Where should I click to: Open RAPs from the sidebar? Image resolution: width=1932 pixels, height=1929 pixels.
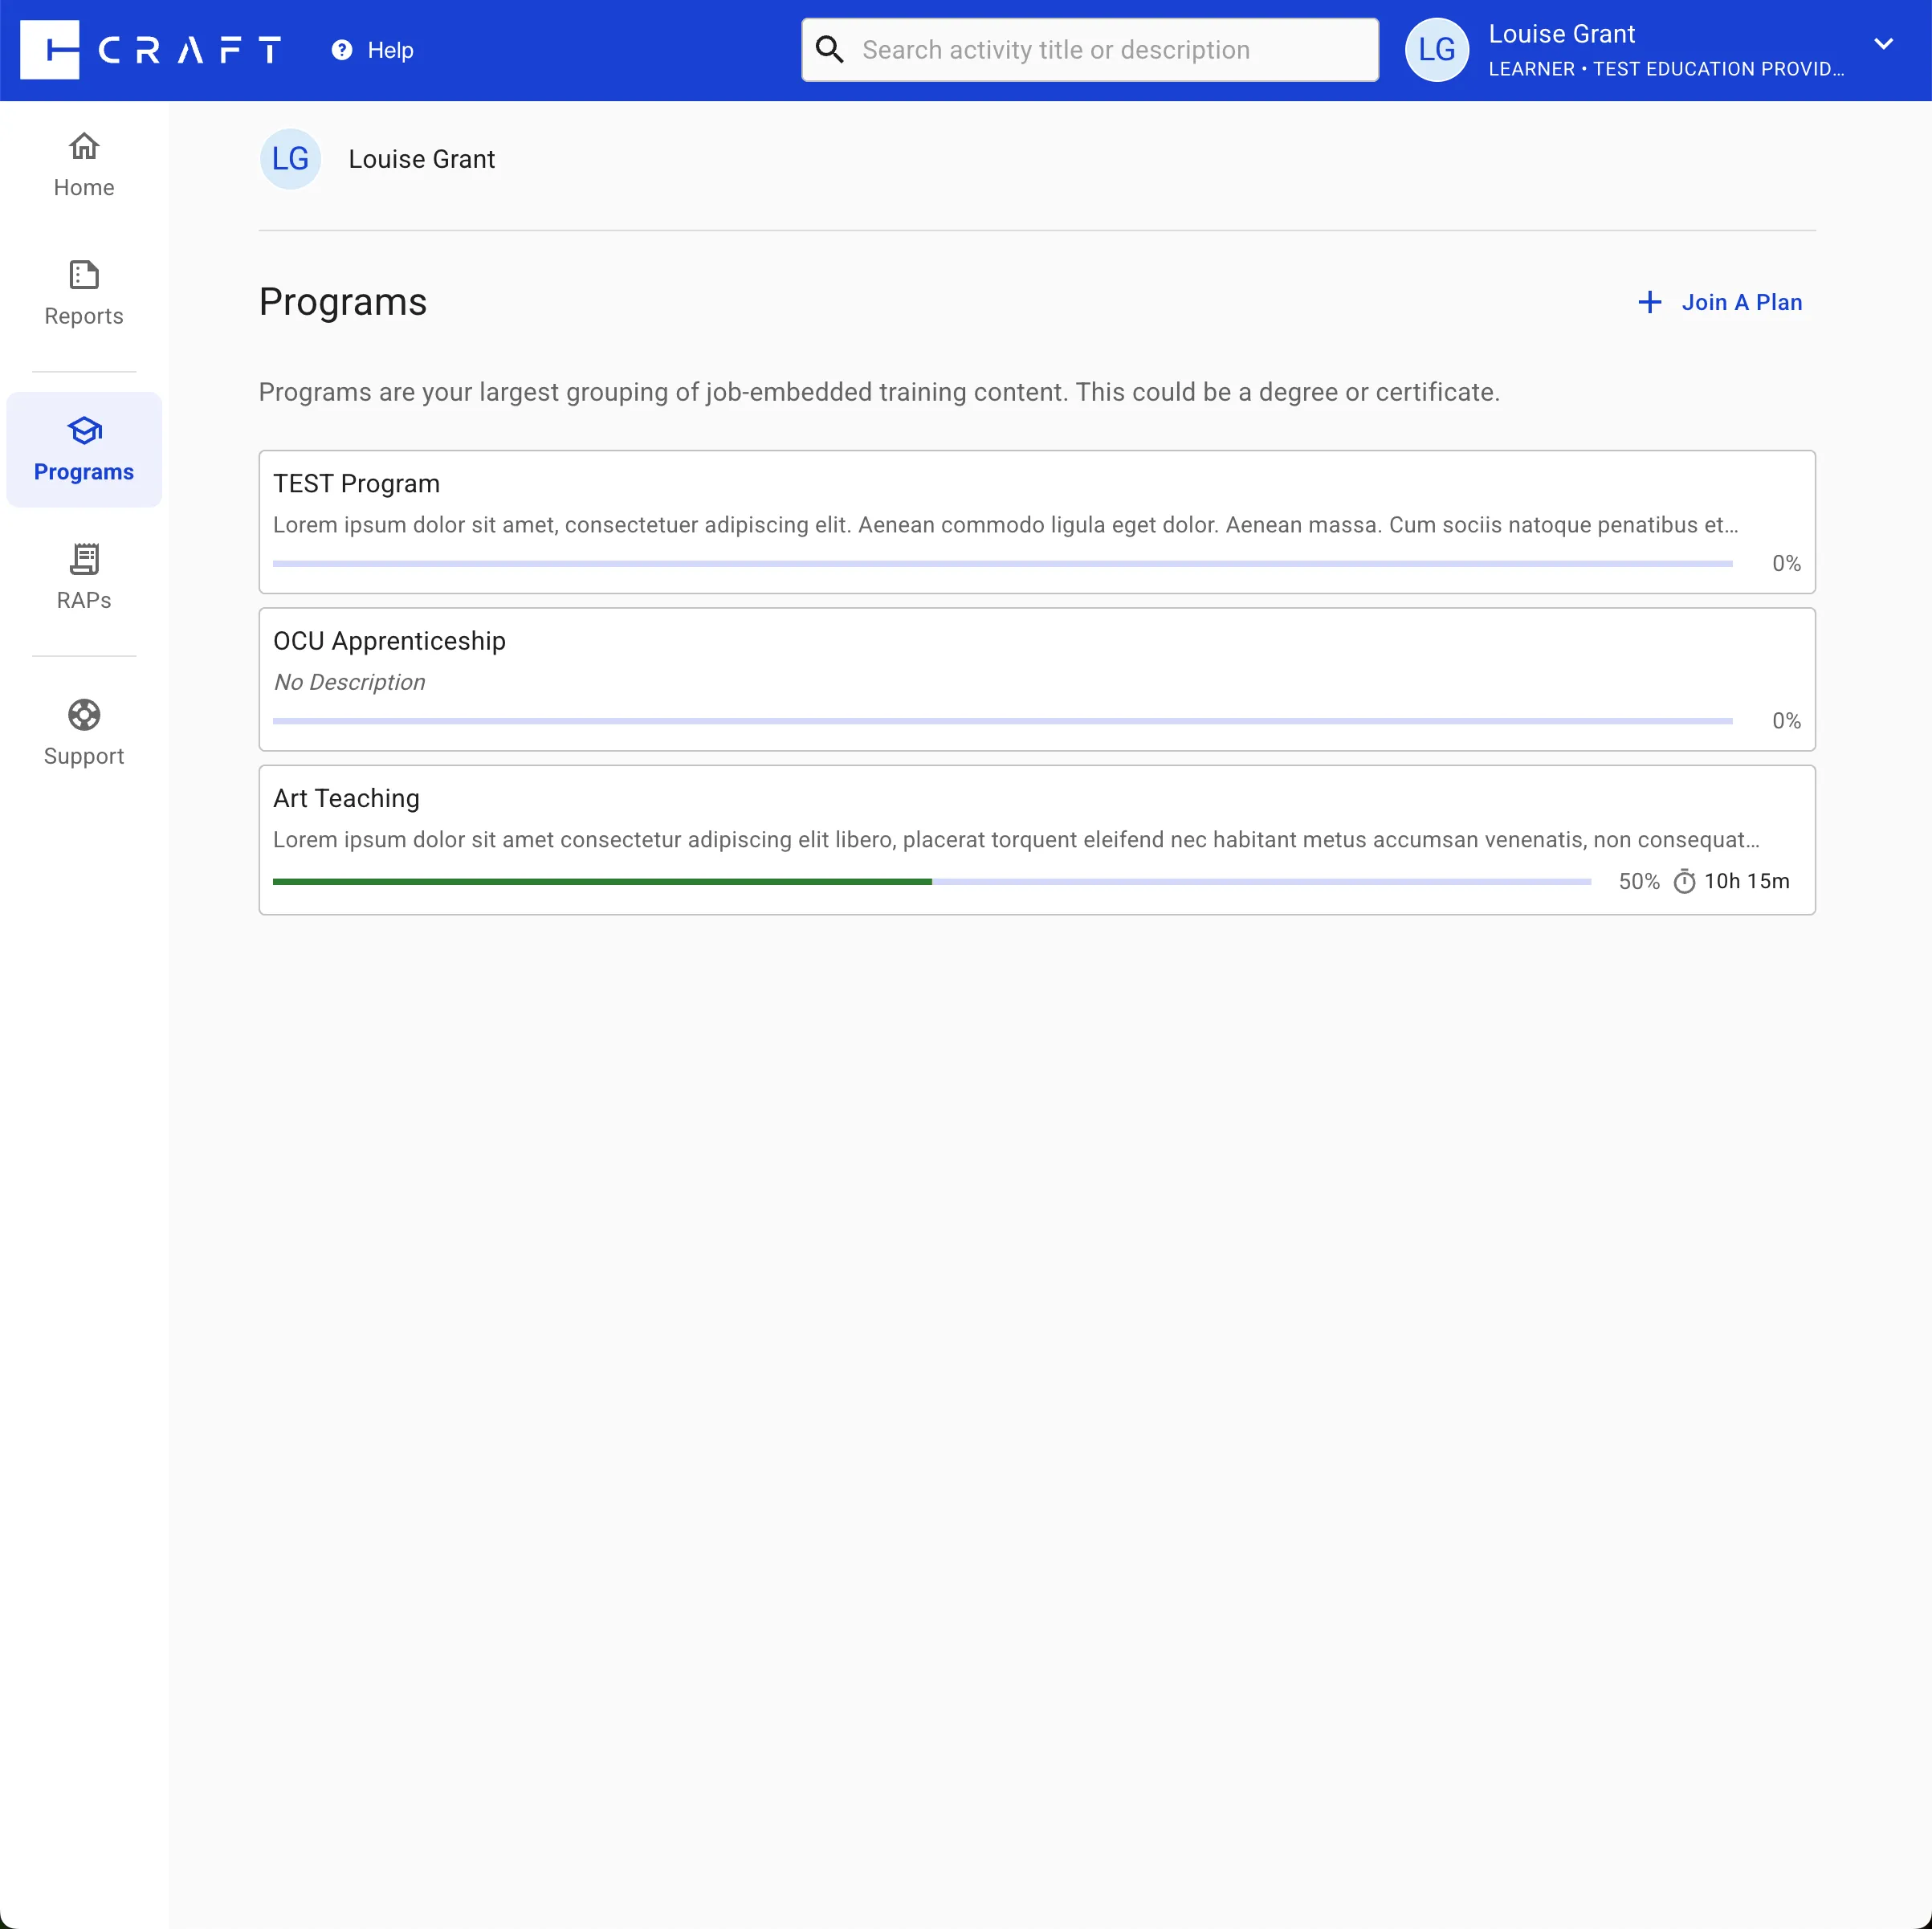[84, 578]
